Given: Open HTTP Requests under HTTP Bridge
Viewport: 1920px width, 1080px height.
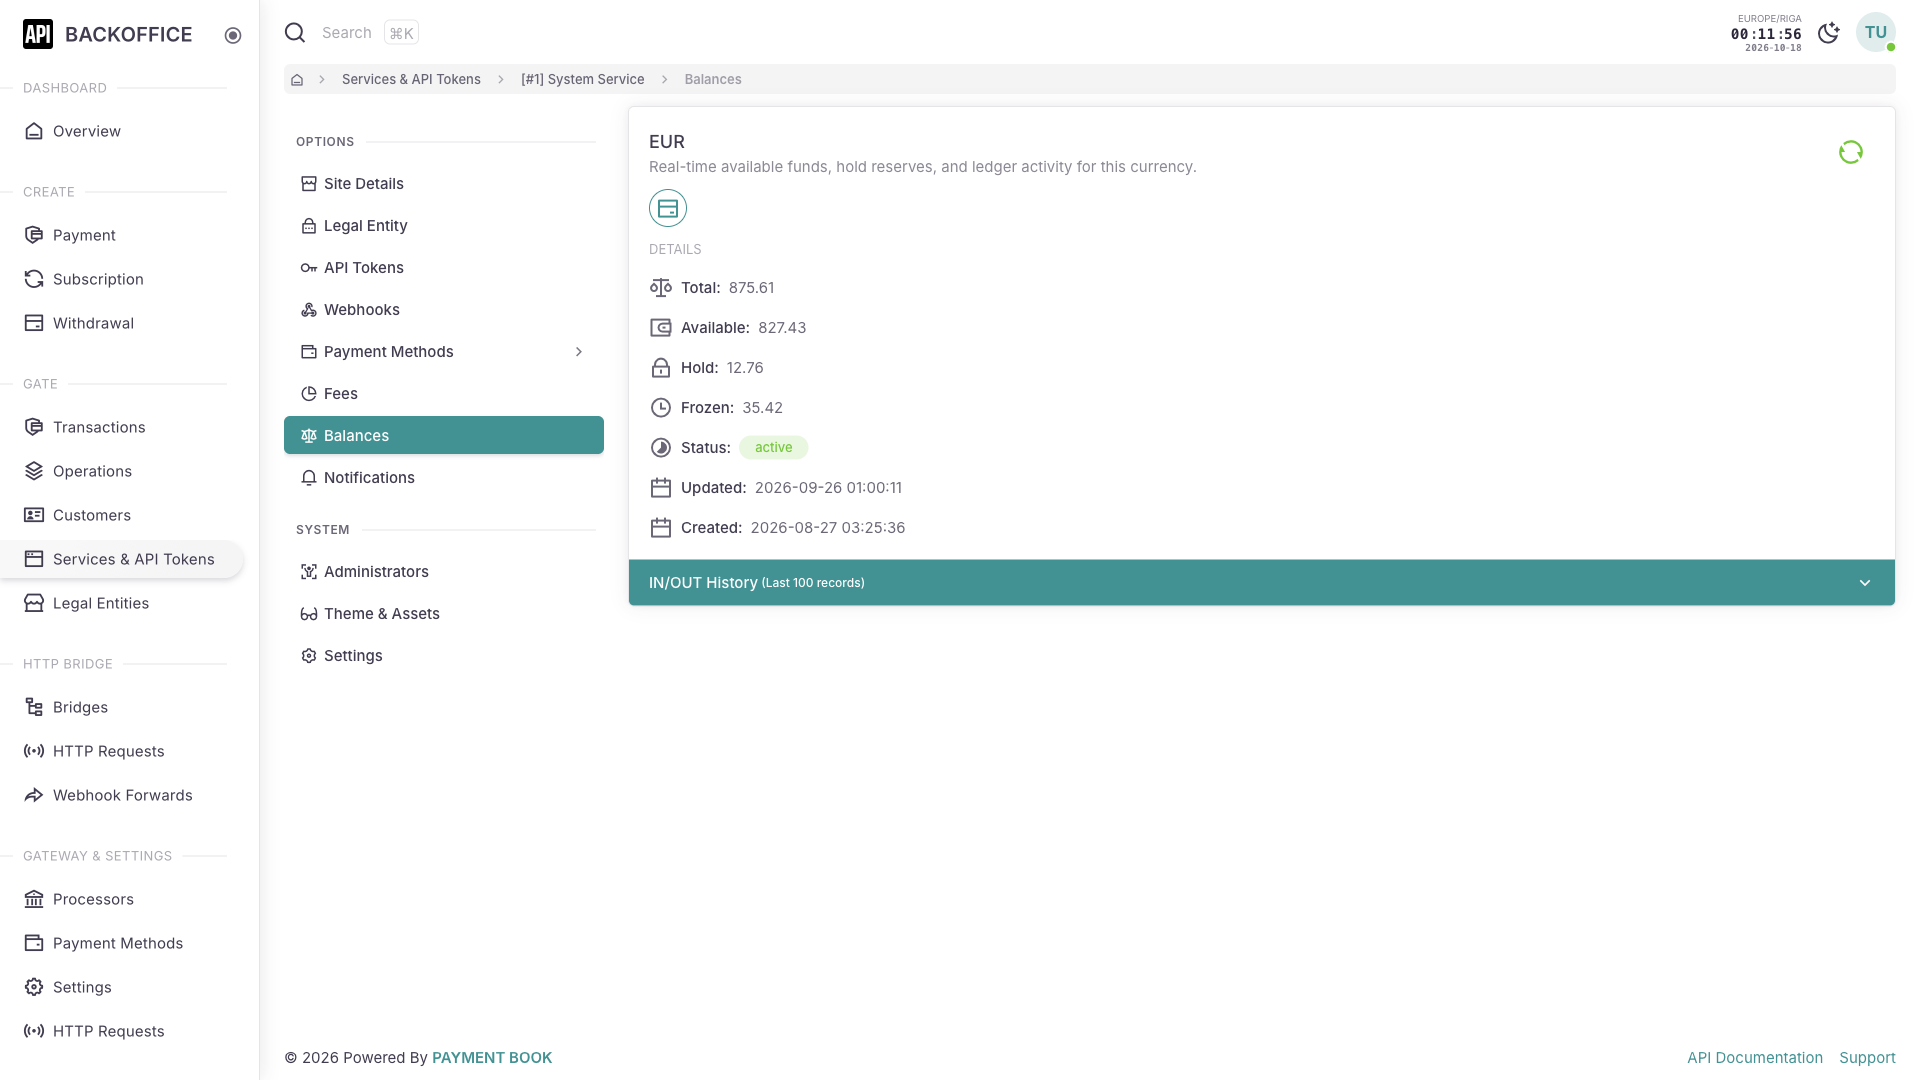Looking at the screenshot, I should click(x=122, y=751).
